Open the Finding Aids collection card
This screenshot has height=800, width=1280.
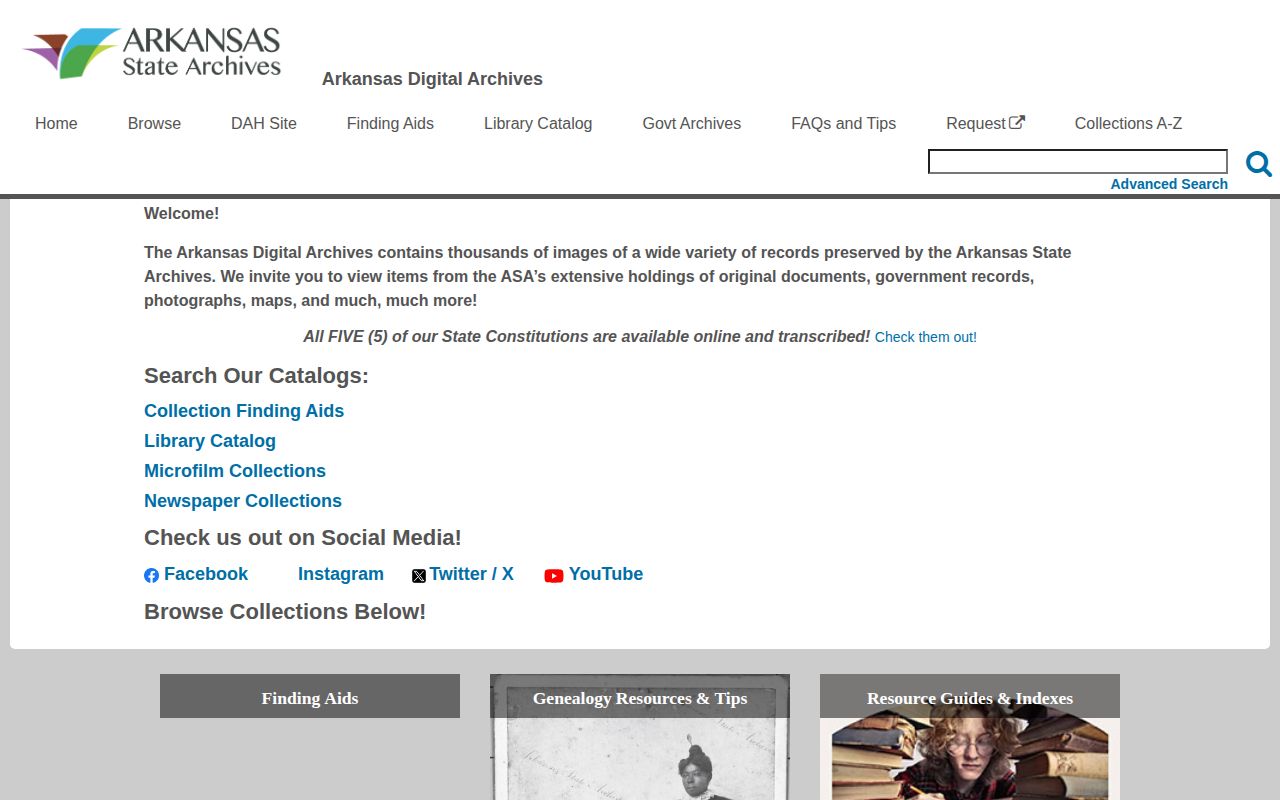tap(310, 696)
